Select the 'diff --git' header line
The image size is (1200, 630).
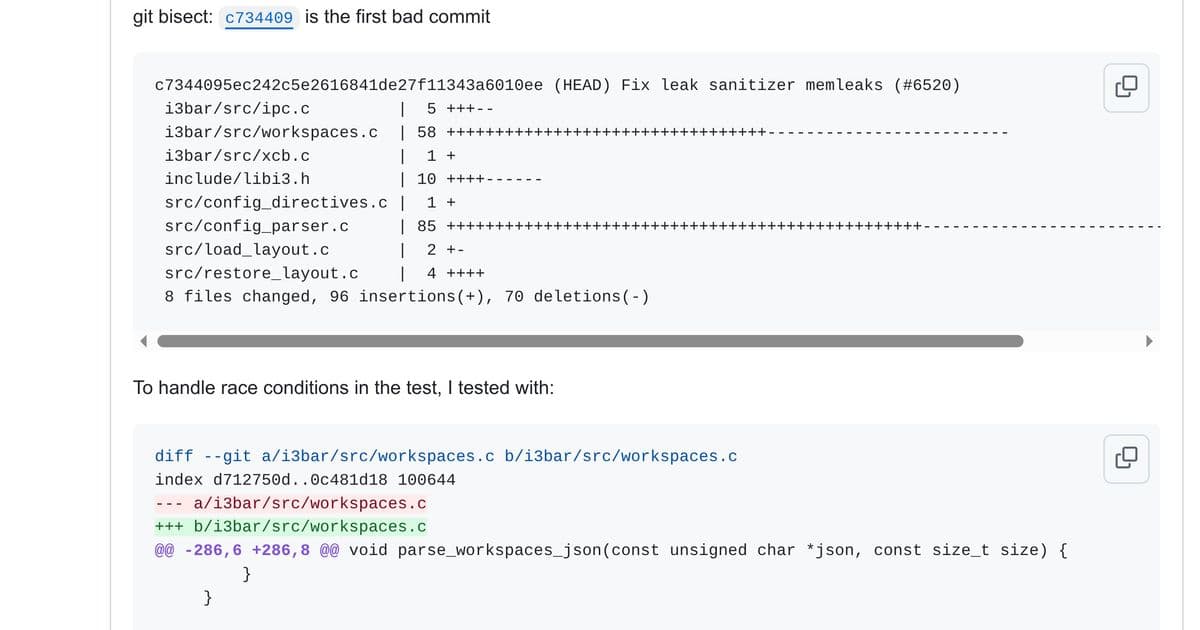point(446,455)
